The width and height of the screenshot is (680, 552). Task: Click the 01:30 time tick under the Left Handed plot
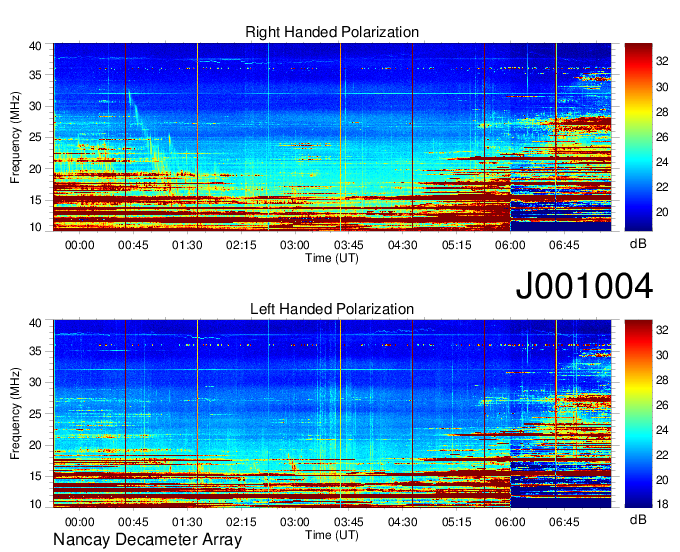(187, 522)
